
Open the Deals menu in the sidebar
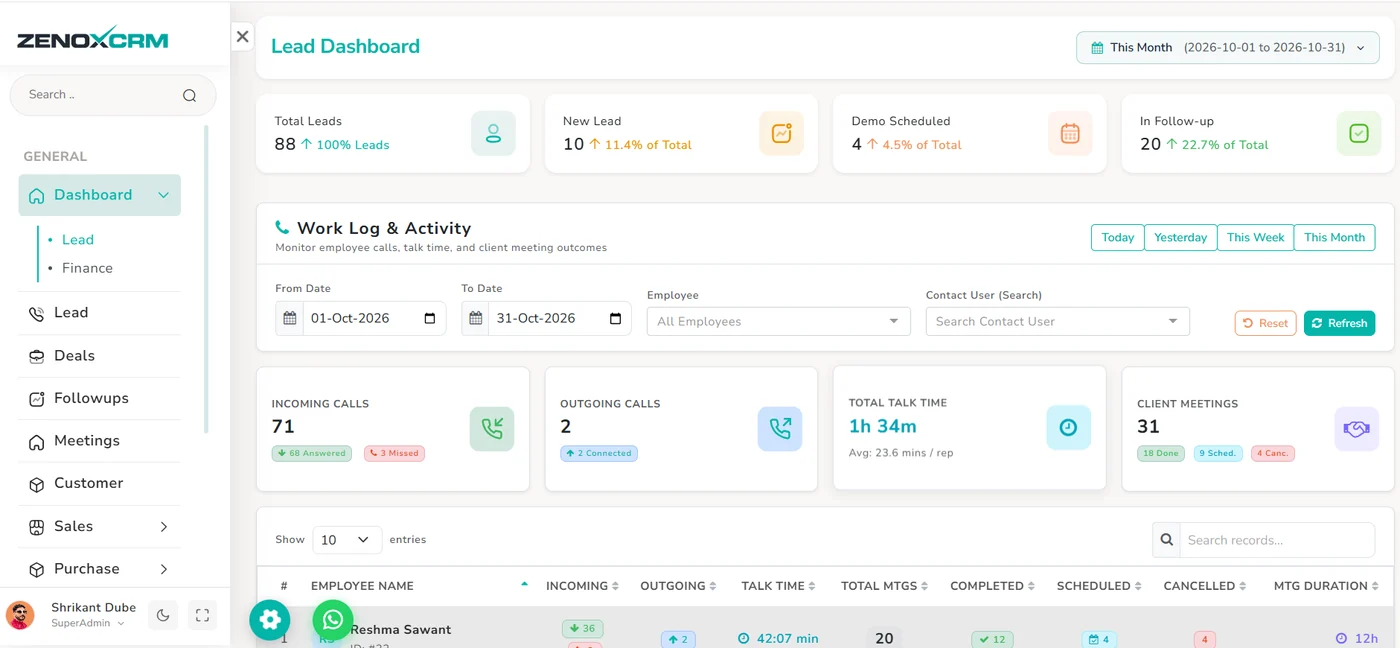[x=99, y=356]
